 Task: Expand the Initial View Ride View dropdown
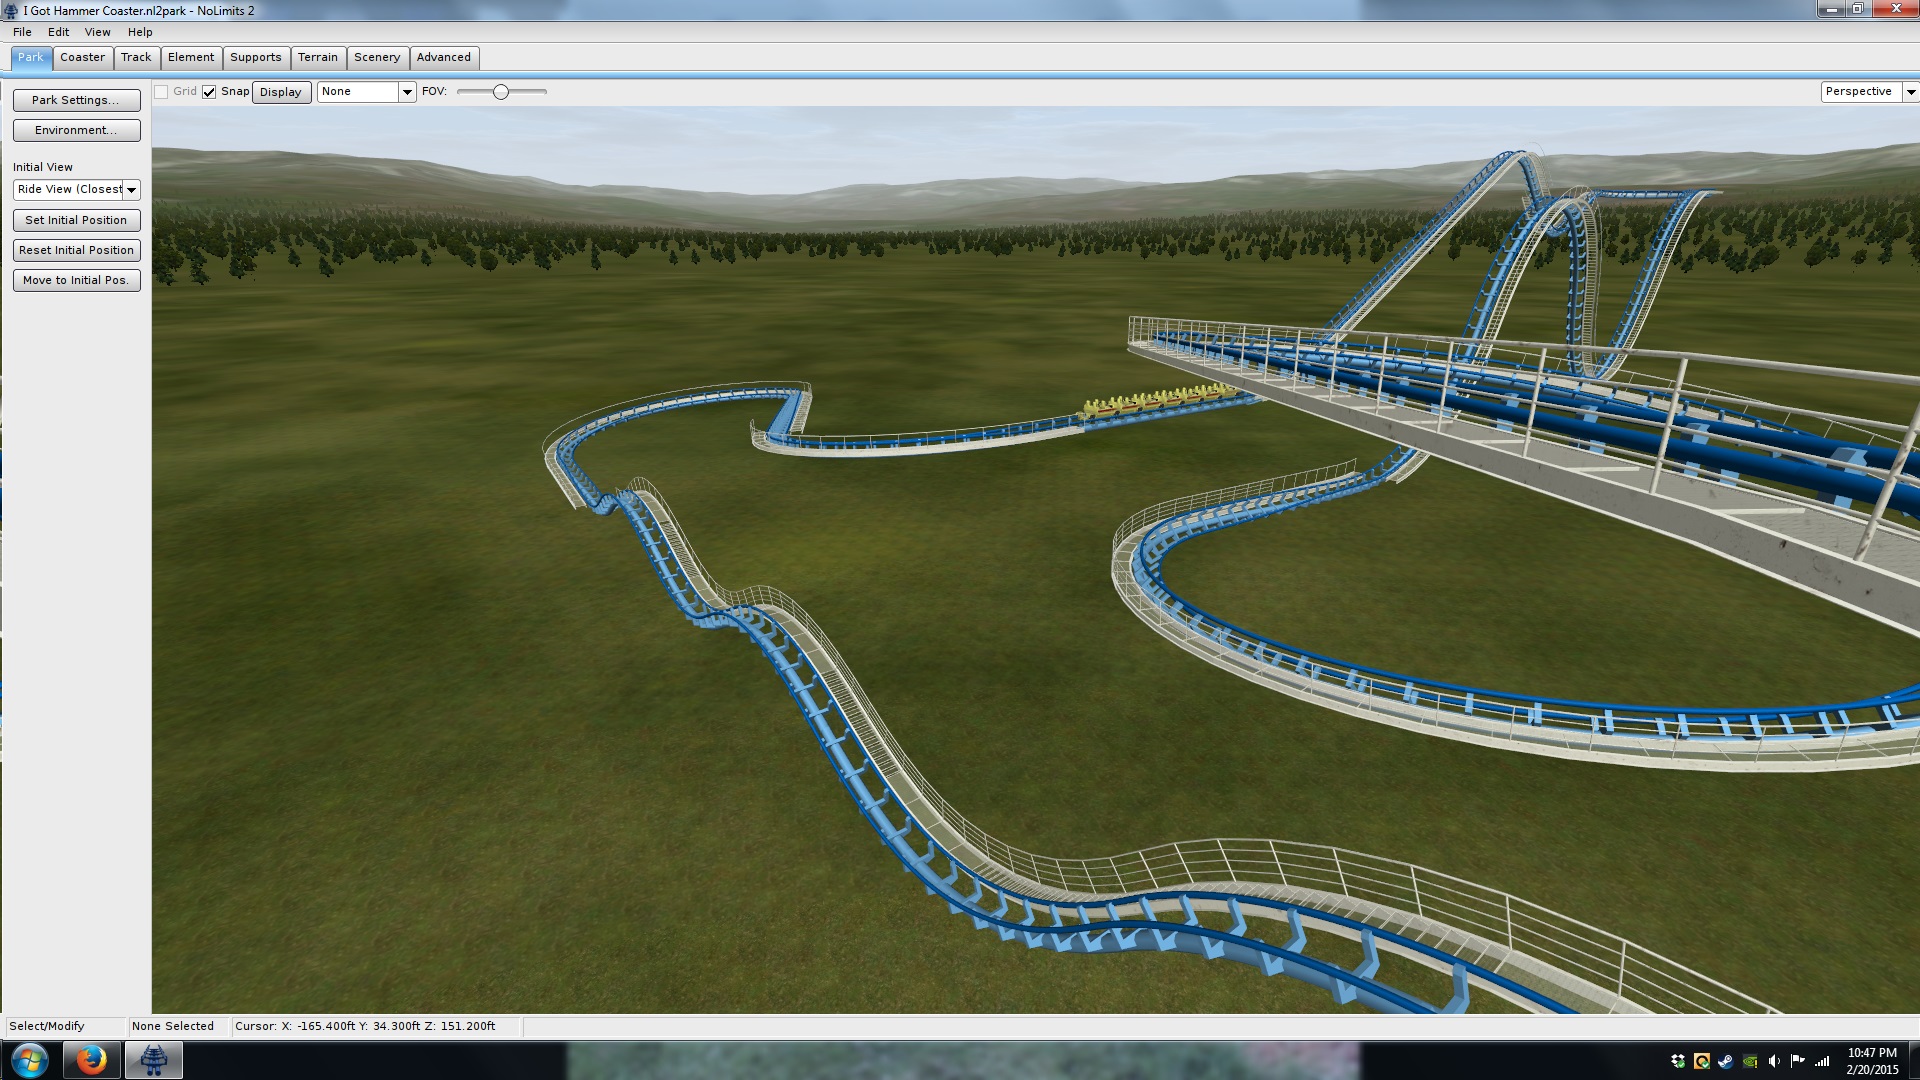(x=131, y=190)
